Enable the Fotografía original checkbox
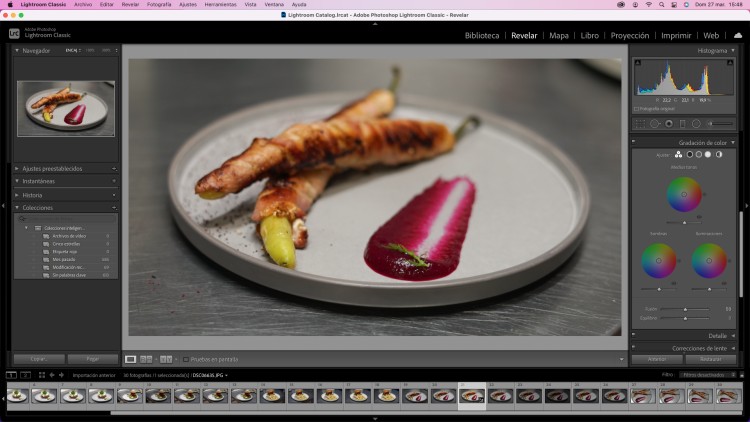The image size is (750, 422). point(636,109)
